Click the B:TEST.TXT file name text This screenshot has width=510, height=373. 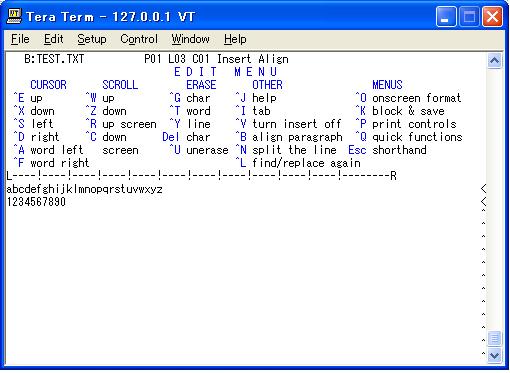point(54,59)
